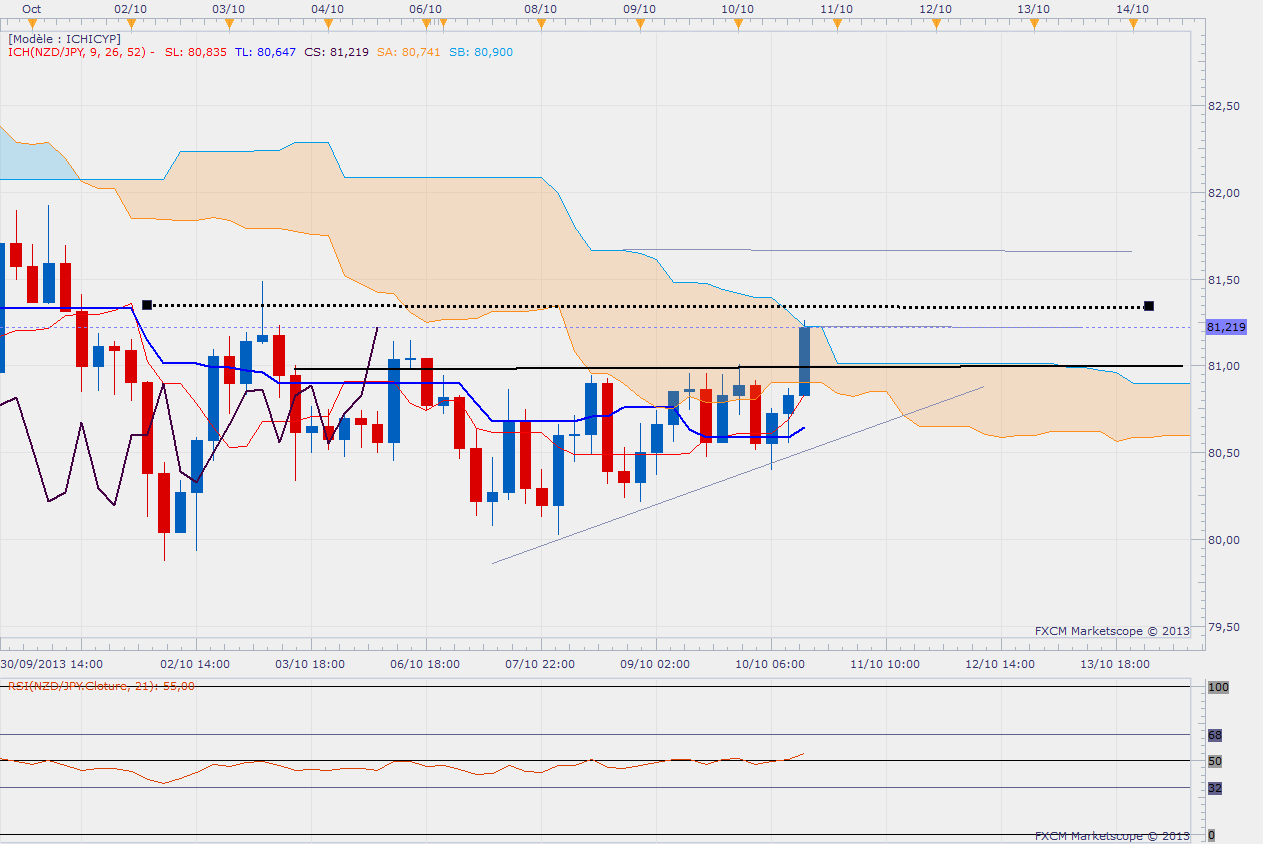Click the orange day marker under 08/10
Screen dimensions: 1263x844
click(x=540, y=25)
